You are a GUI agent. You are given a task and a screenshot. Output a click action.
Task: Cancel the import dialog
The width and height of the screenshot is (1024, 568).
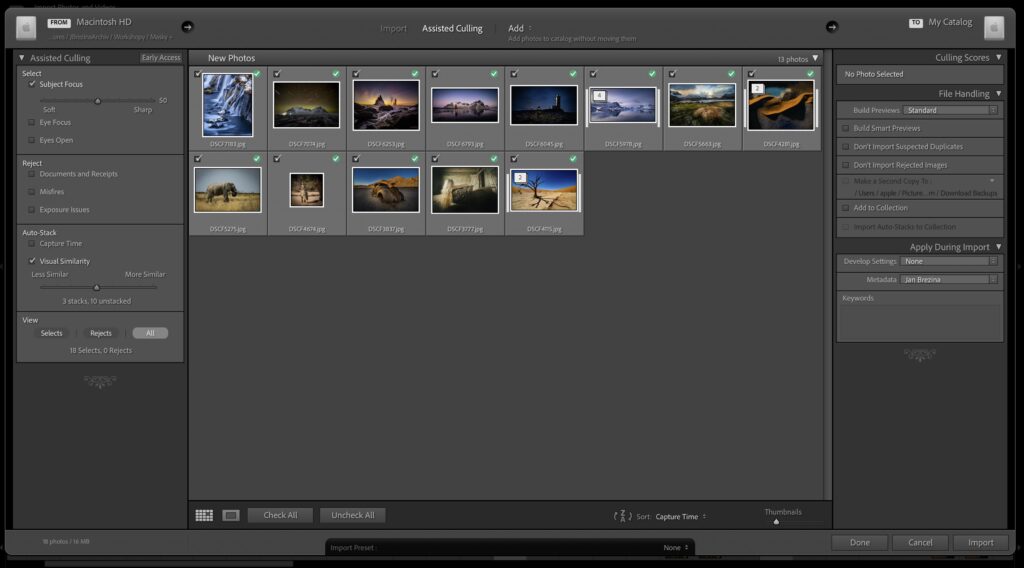pos(920,543)
